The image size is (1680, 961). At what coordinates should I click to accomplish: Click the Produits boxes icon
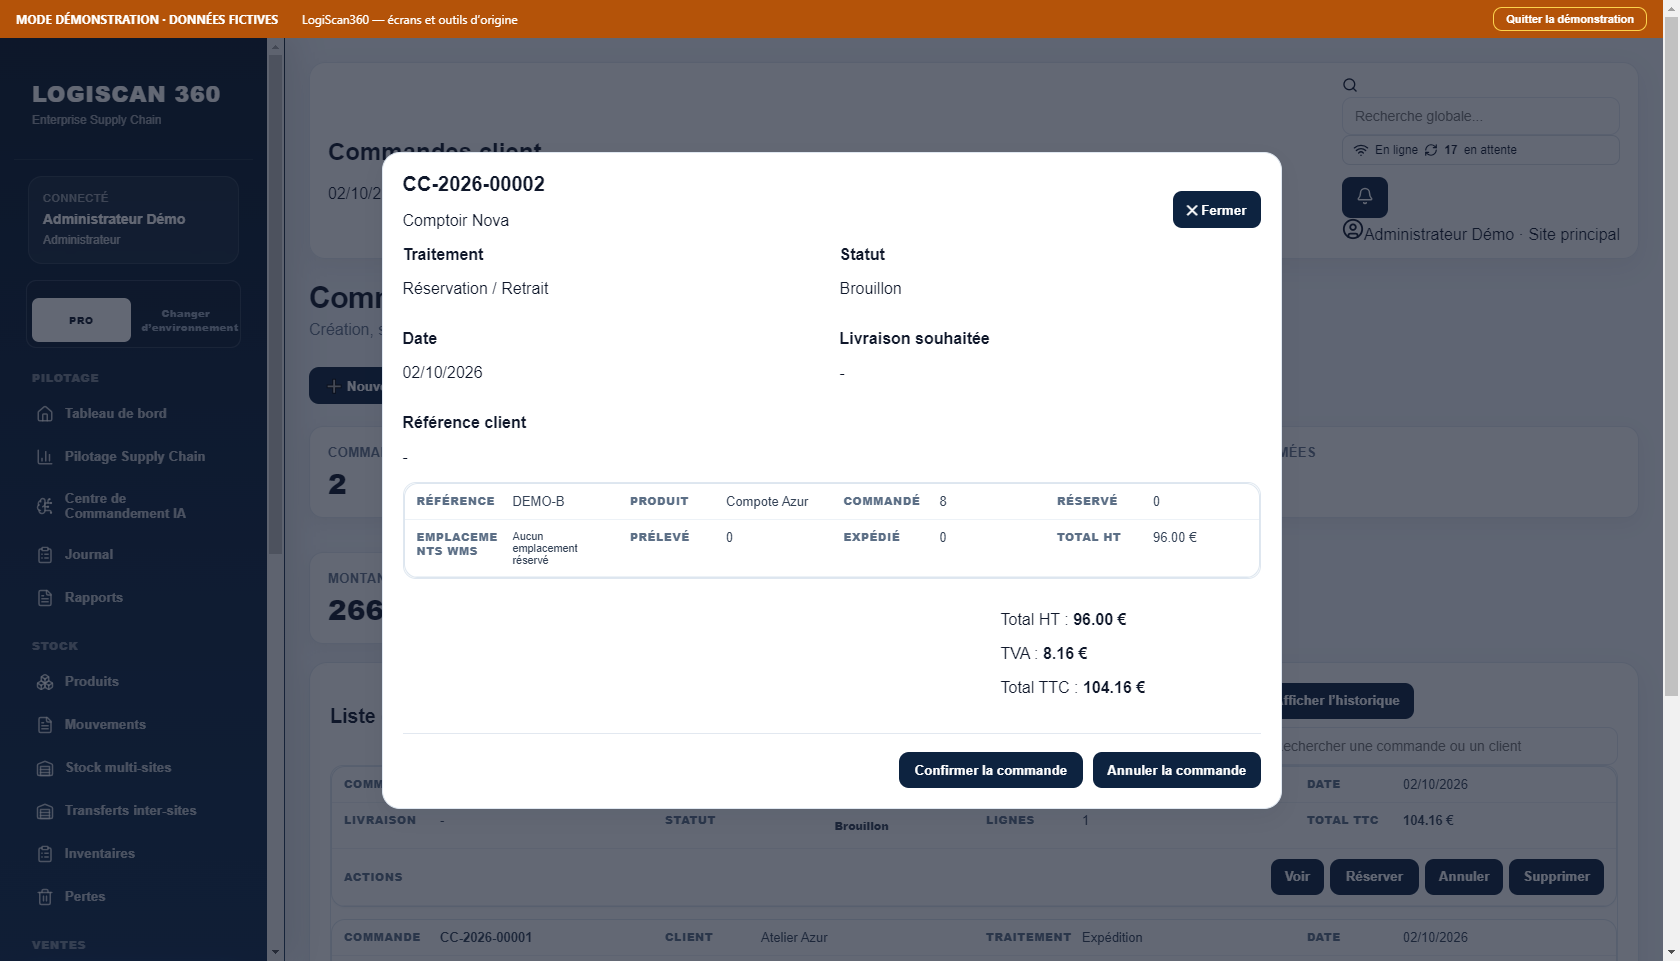(45, 682)
